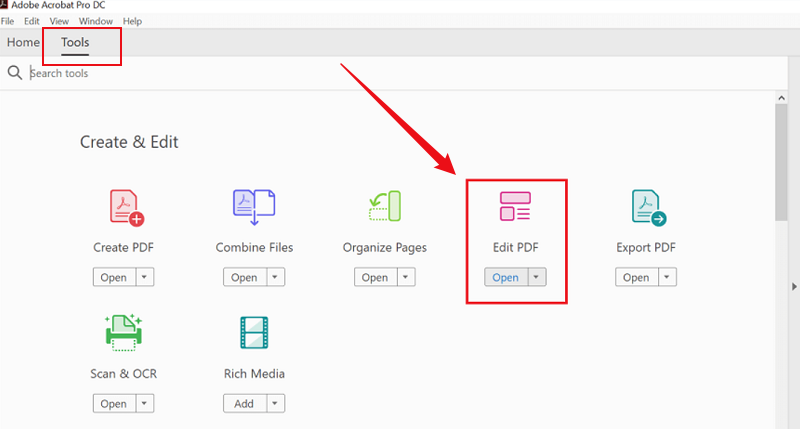Click the Create & Edit heading
The image size is (800, 429).
(x=129, y=142)
